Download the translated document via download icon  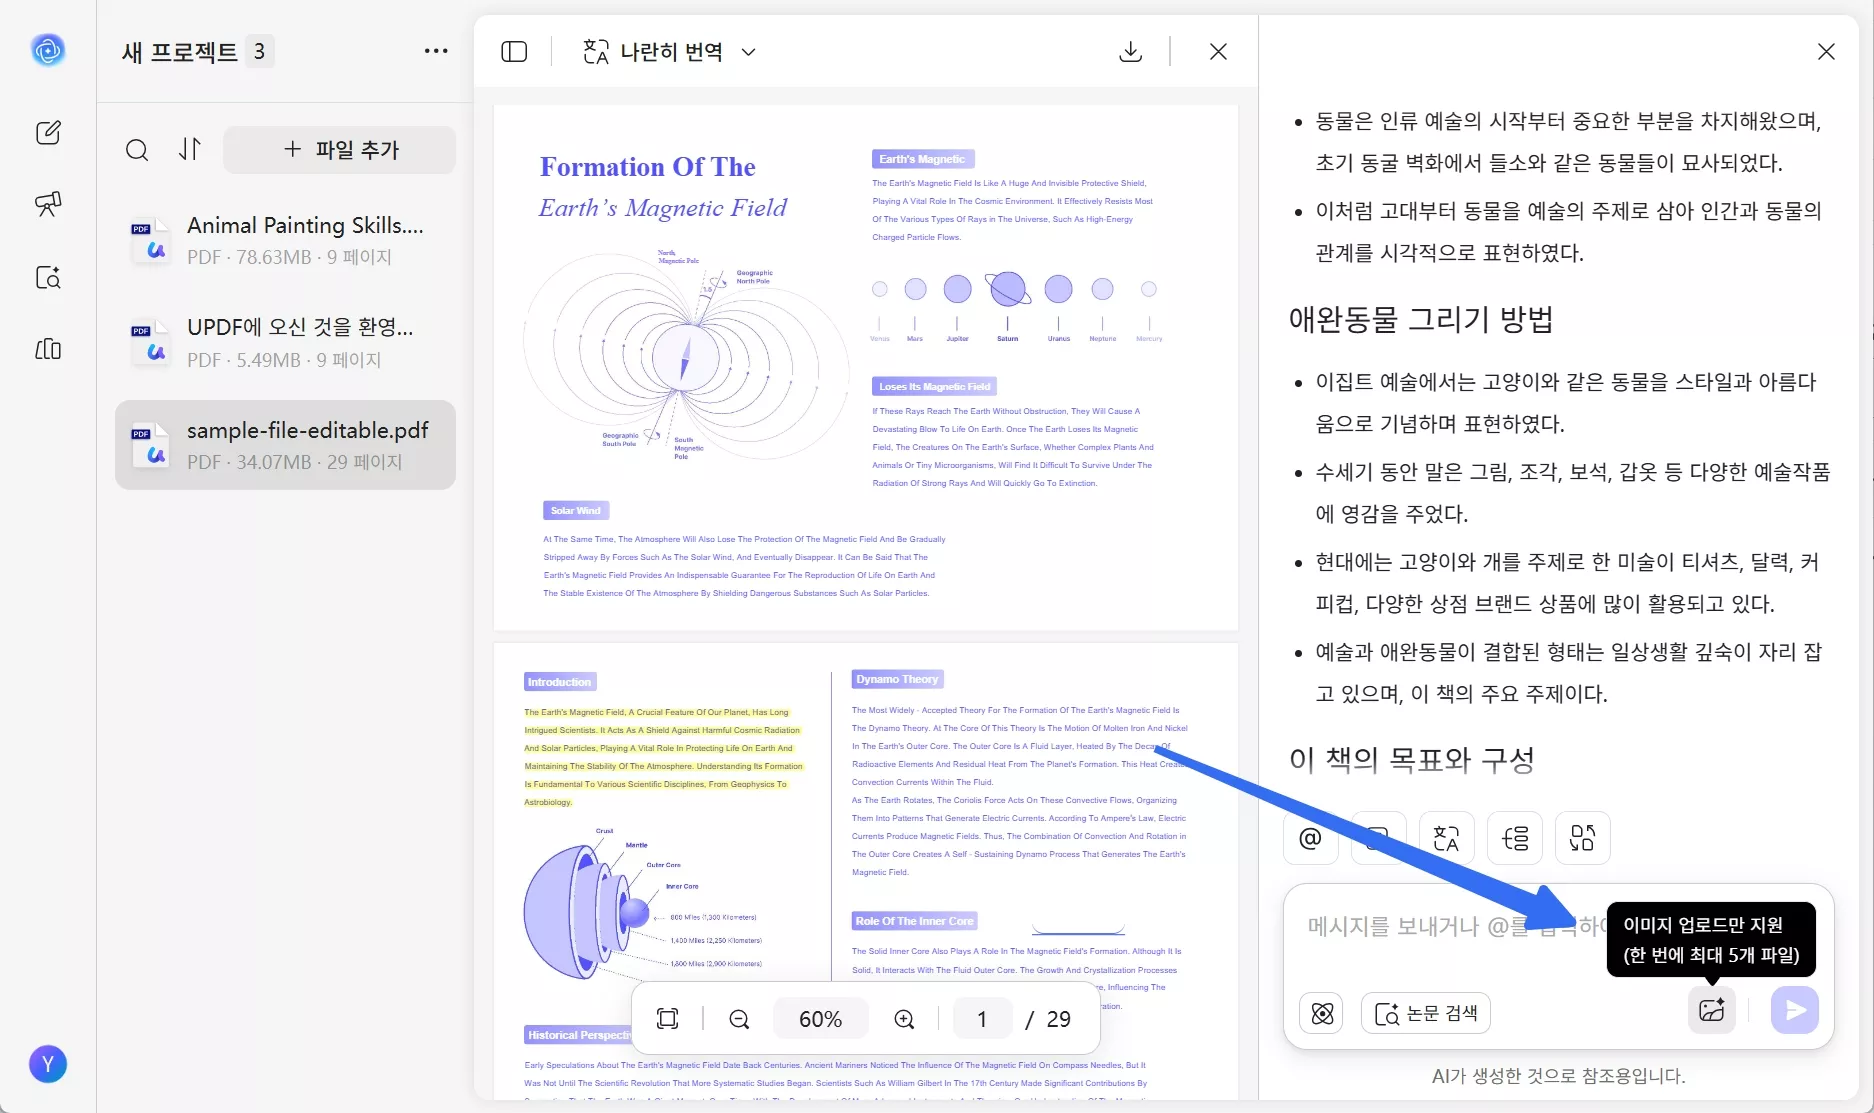tap(1131, 51)
